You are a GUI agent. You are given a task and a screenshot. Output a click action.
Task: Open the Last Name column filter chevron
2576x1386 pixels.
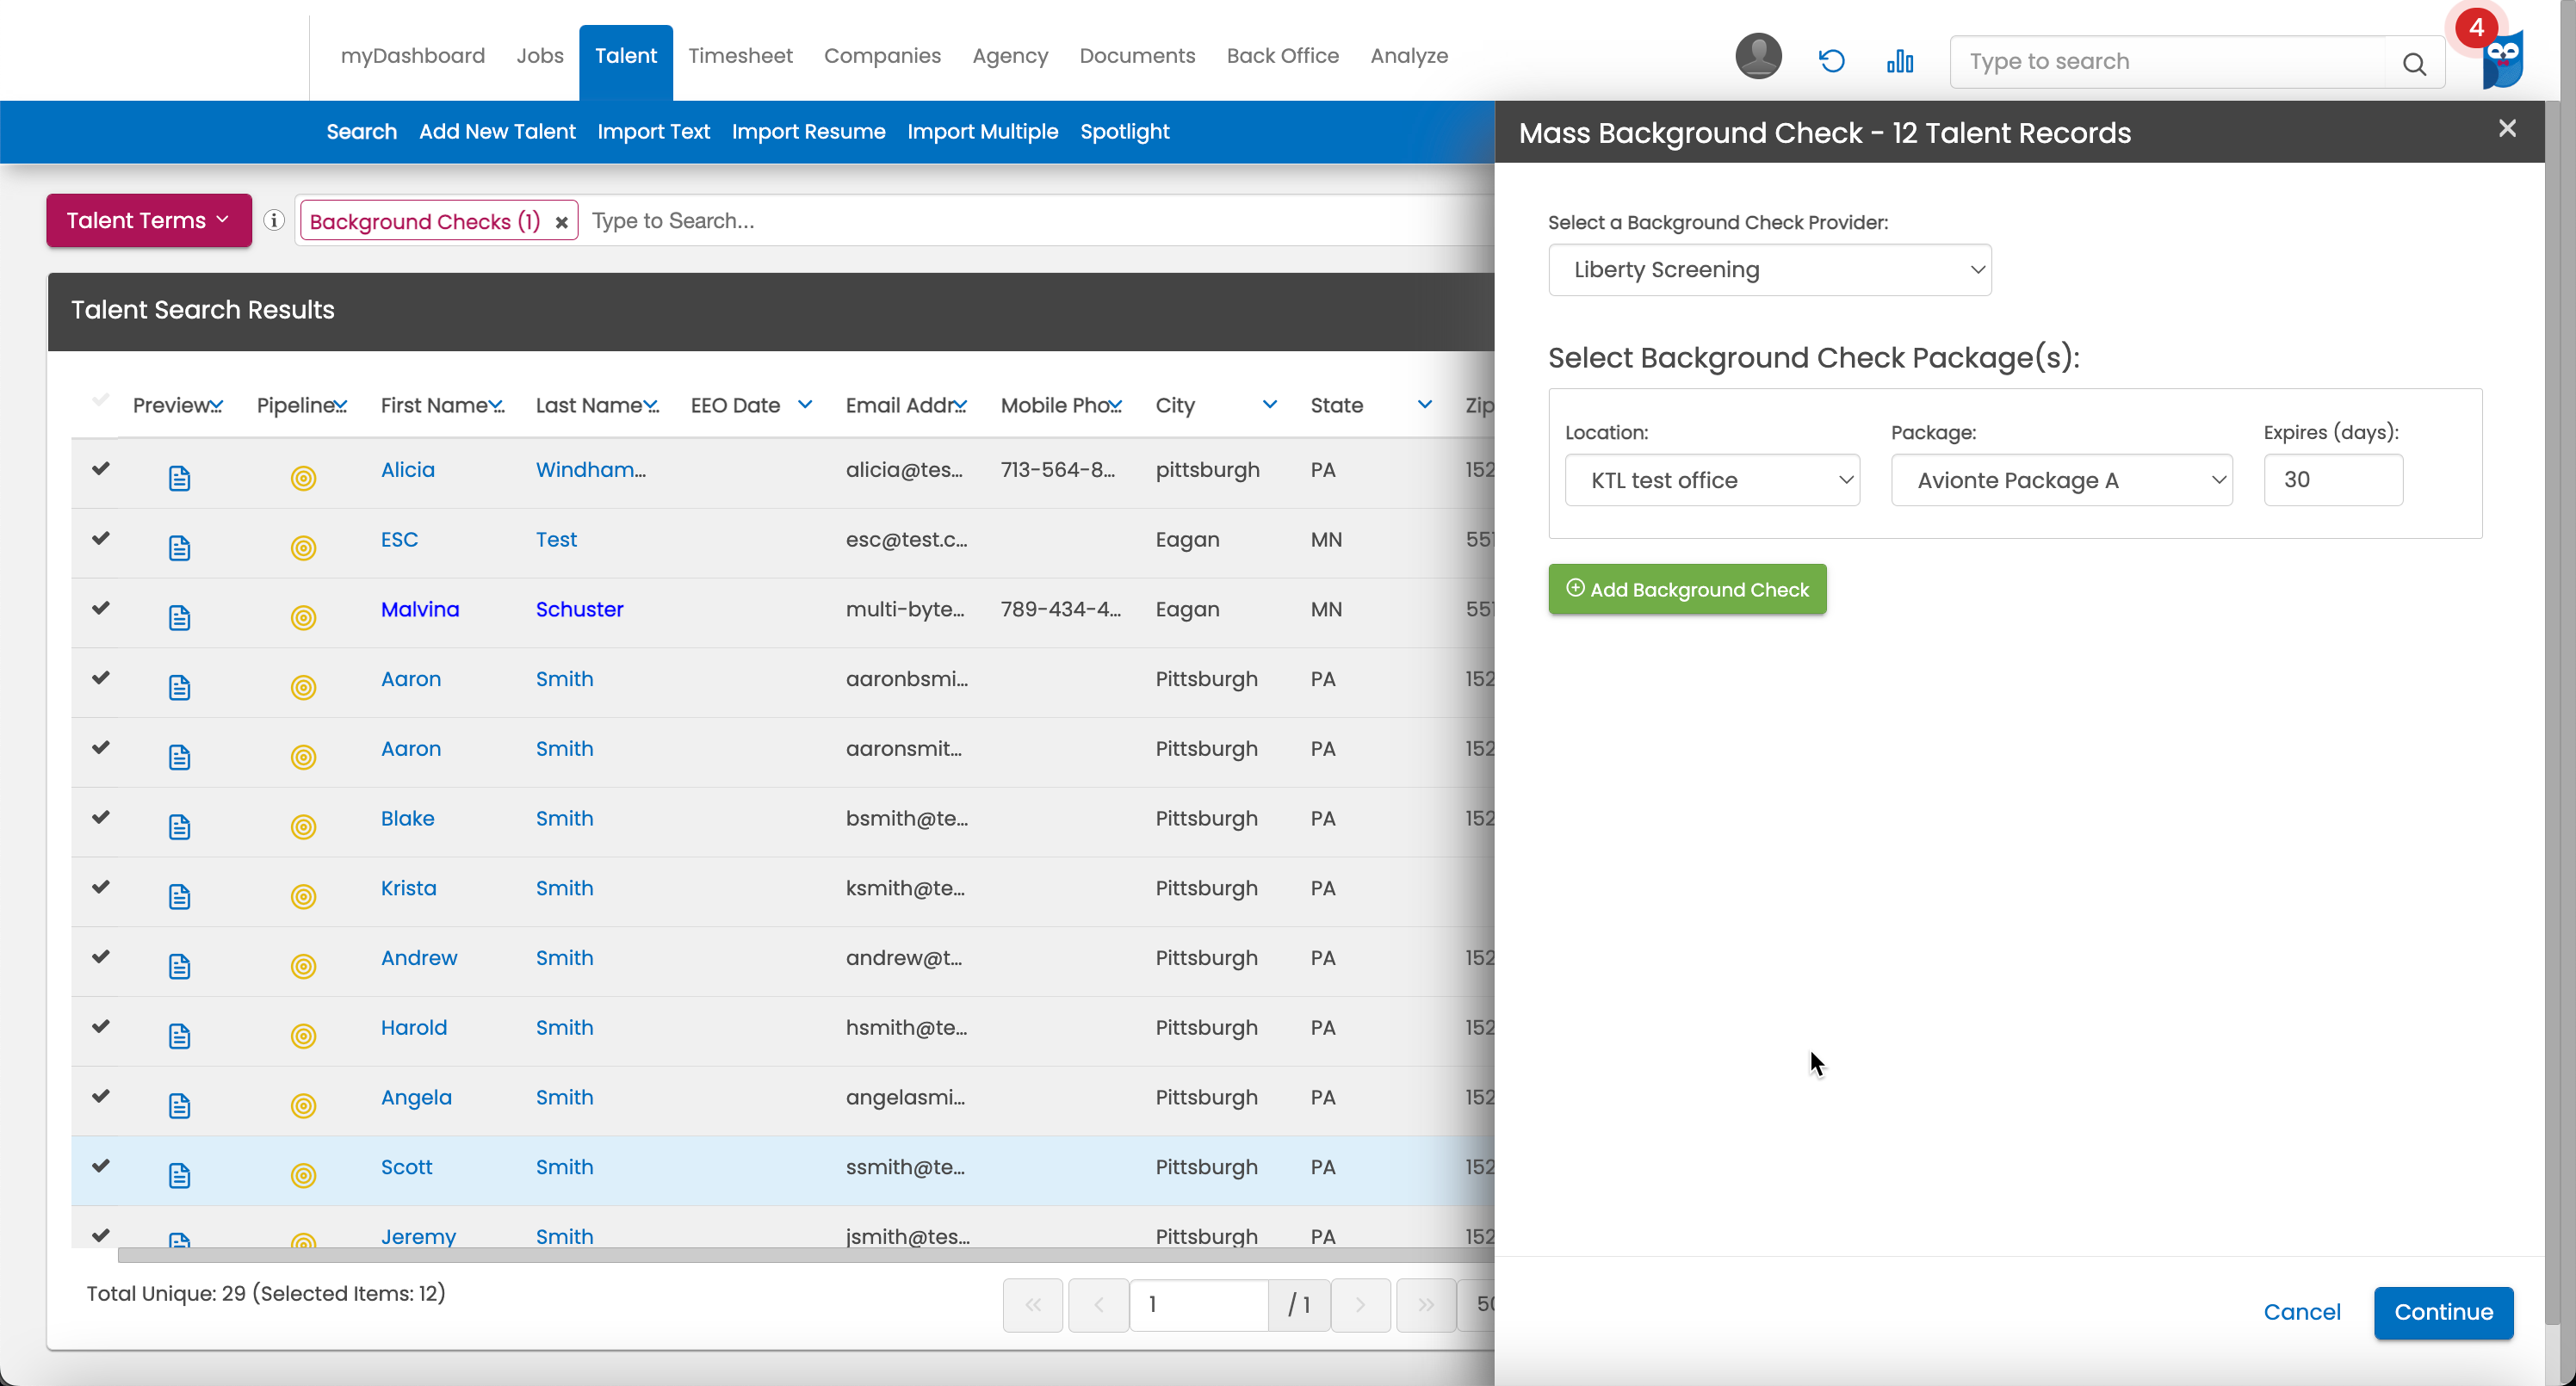coord(652,405)
